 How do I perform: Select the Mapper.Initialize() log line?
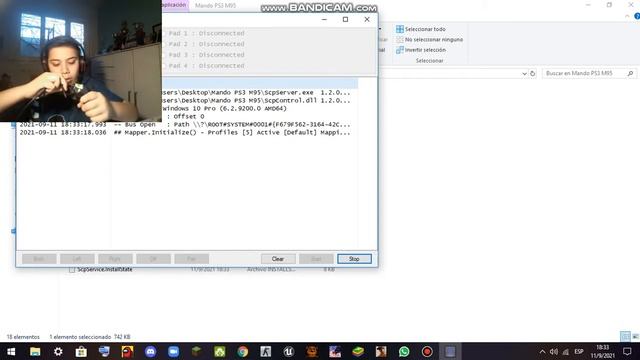(x=185, y=132)
